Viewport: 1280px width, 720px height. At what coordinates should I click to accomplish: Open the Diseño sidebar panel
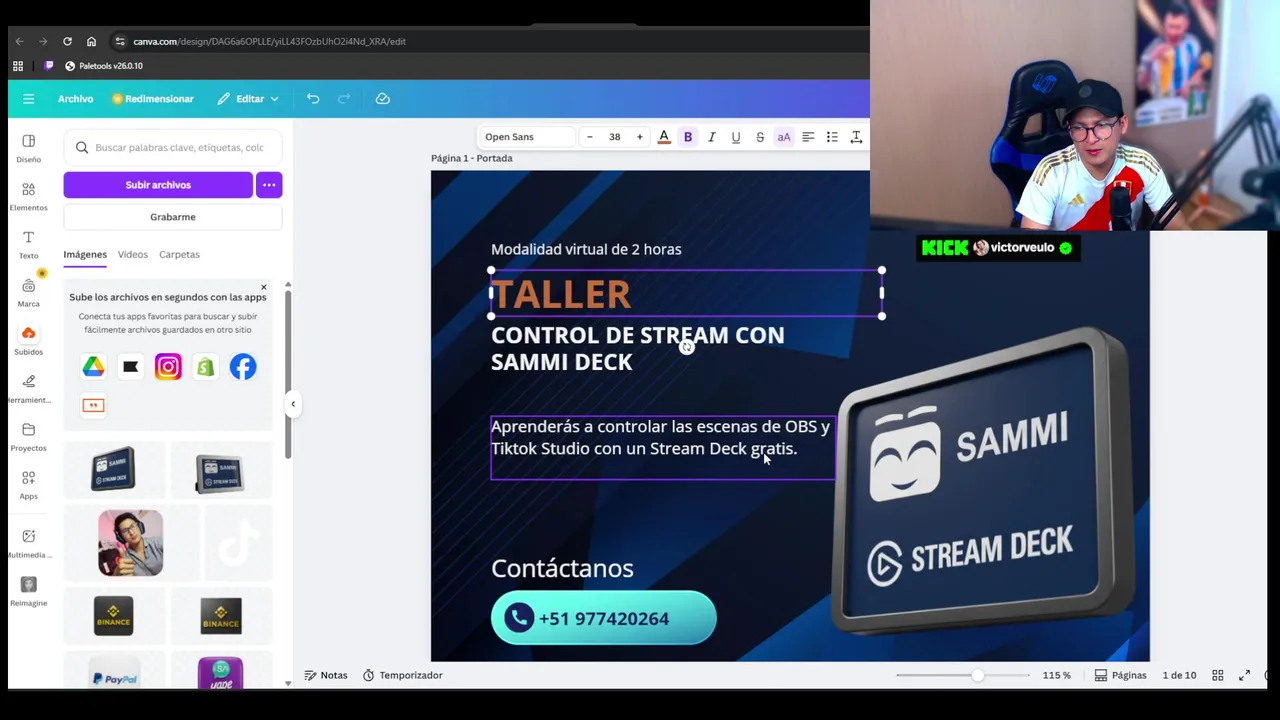pyautogui.click(x=28, y=148)
